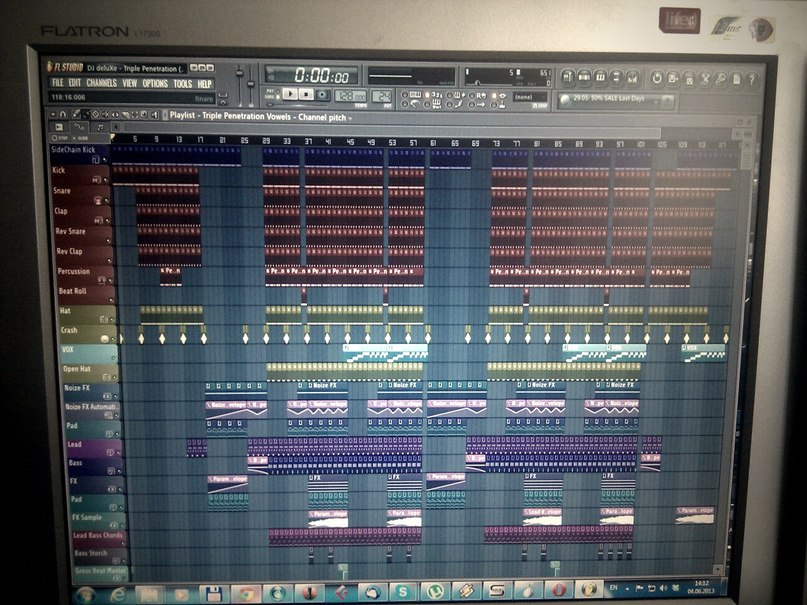The width and height of the screenshot is (807, 605).
Task: Open Google Chrome from the taskbar
Action: click(x=245, y=593)
